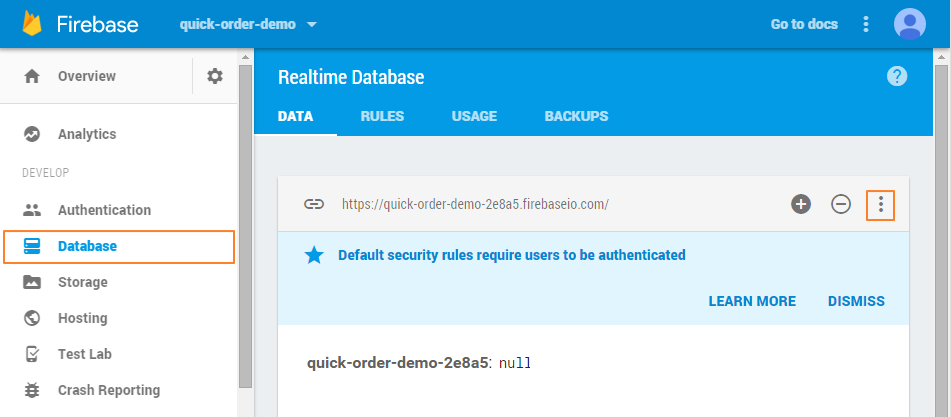This screenshot has height=417, width=951.
Task: Click the Hosting globe icon
Action: click(32, 318)
